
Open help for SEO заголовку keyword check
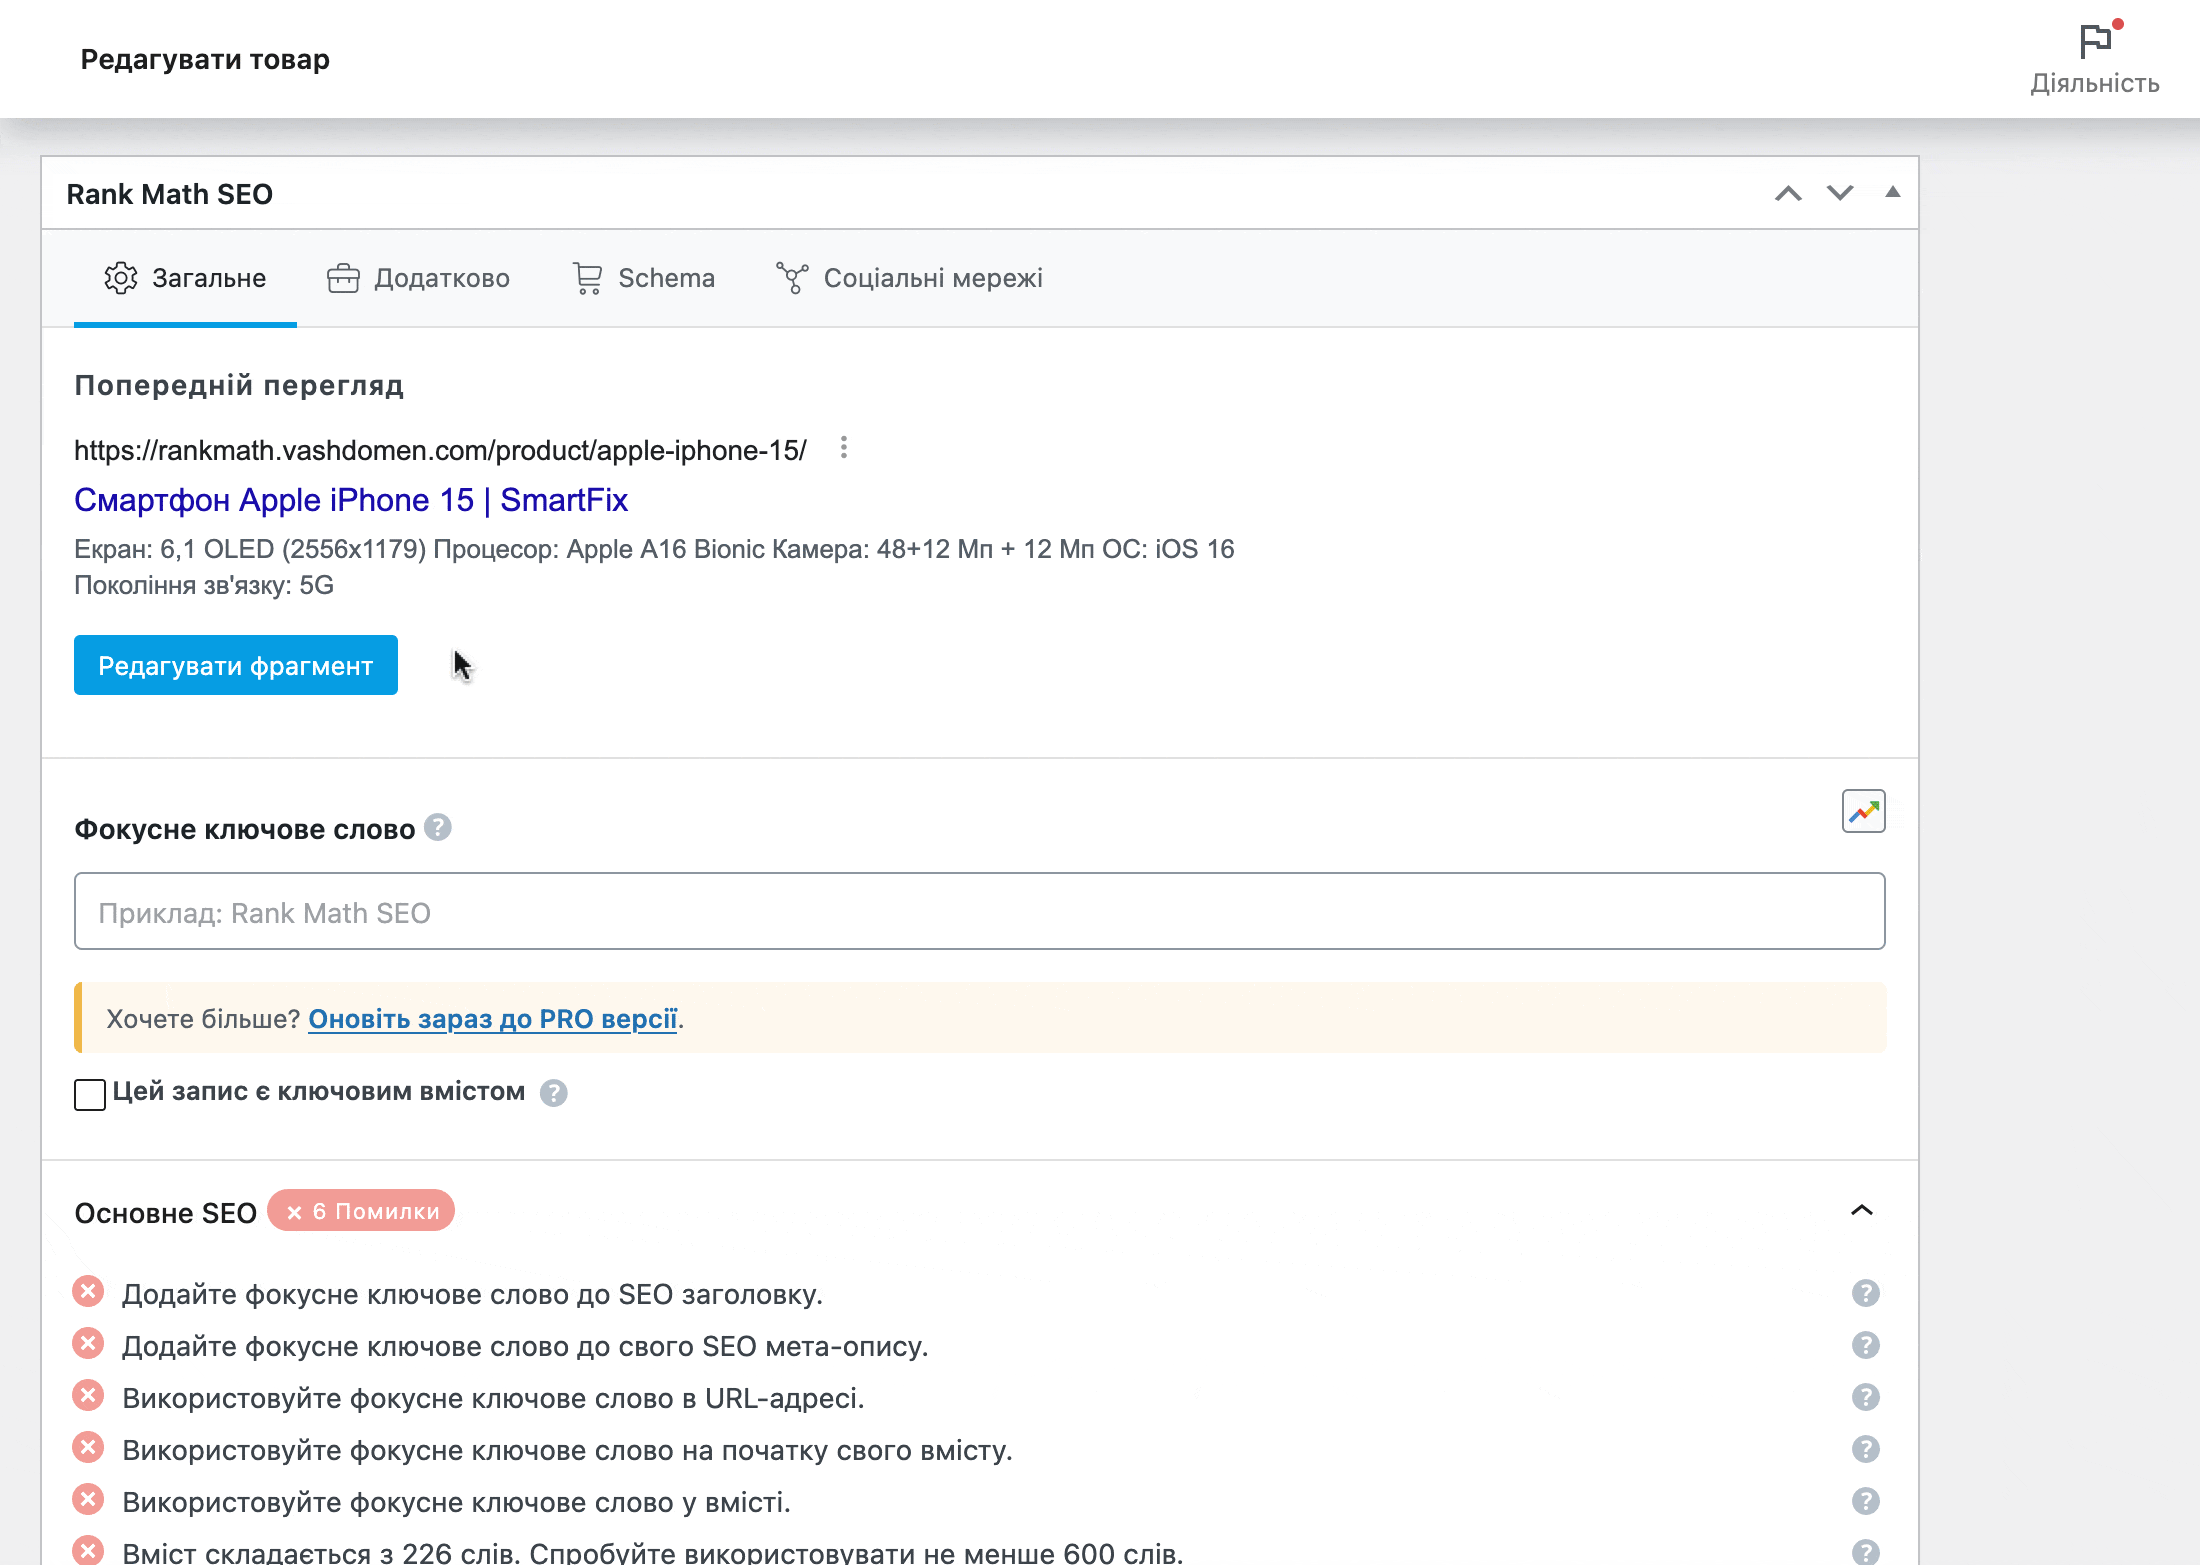pyautogui.click(x=1866, y=1293)
